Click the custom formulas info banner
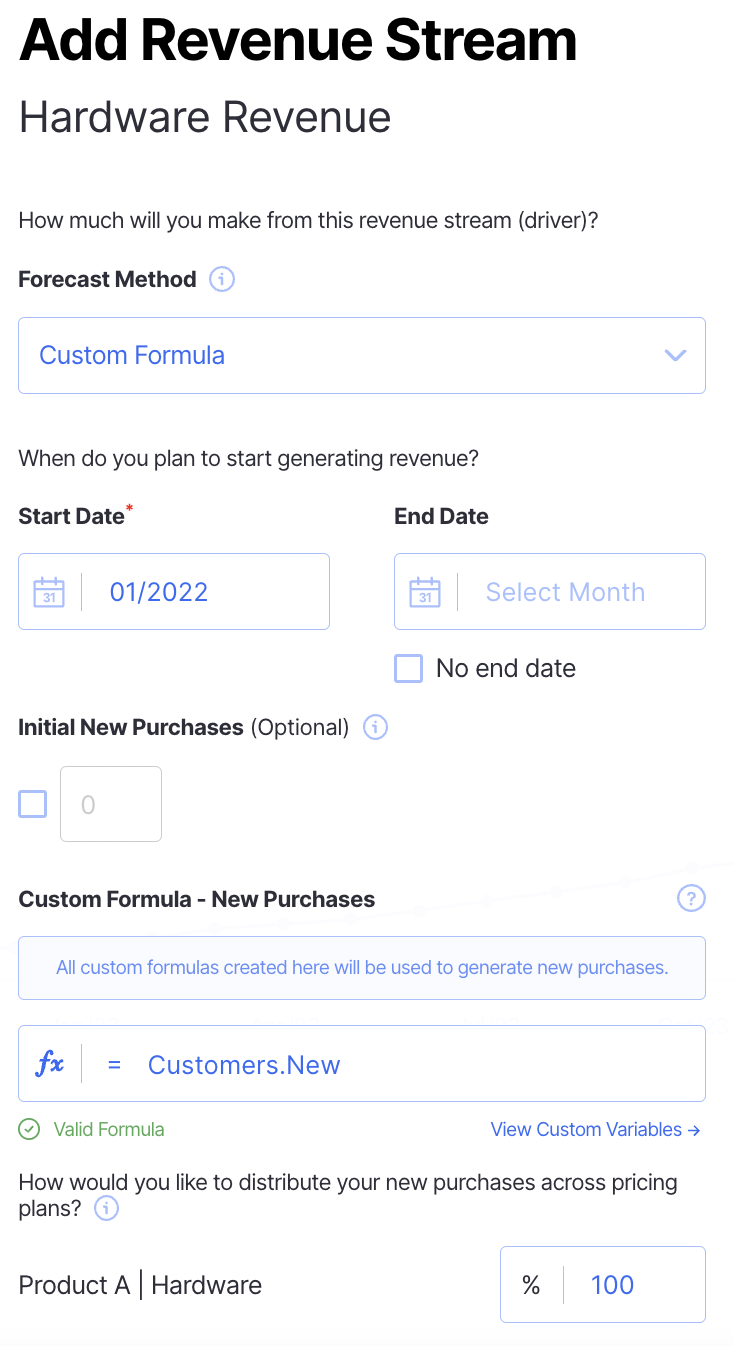The image size is (734, 1346). (362, 968)
